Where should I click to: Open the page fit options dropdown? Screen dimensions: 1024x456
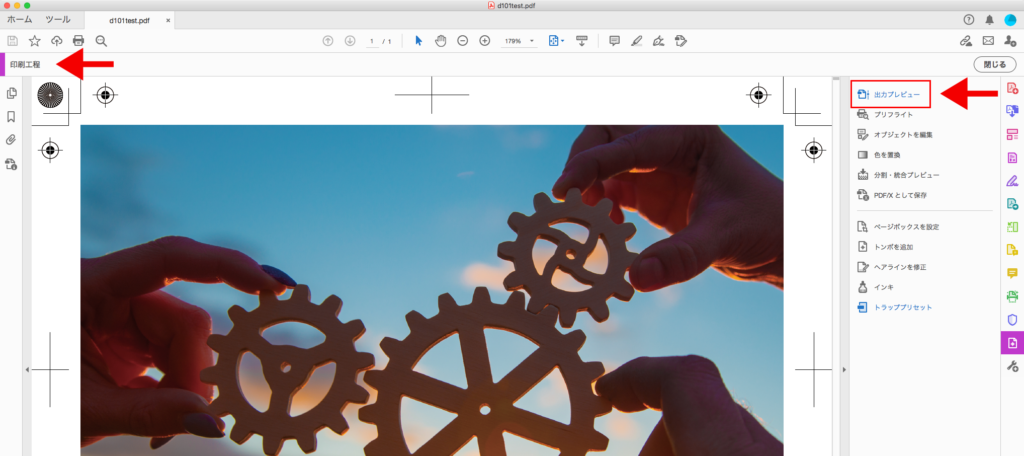click(x=556, y=41)
